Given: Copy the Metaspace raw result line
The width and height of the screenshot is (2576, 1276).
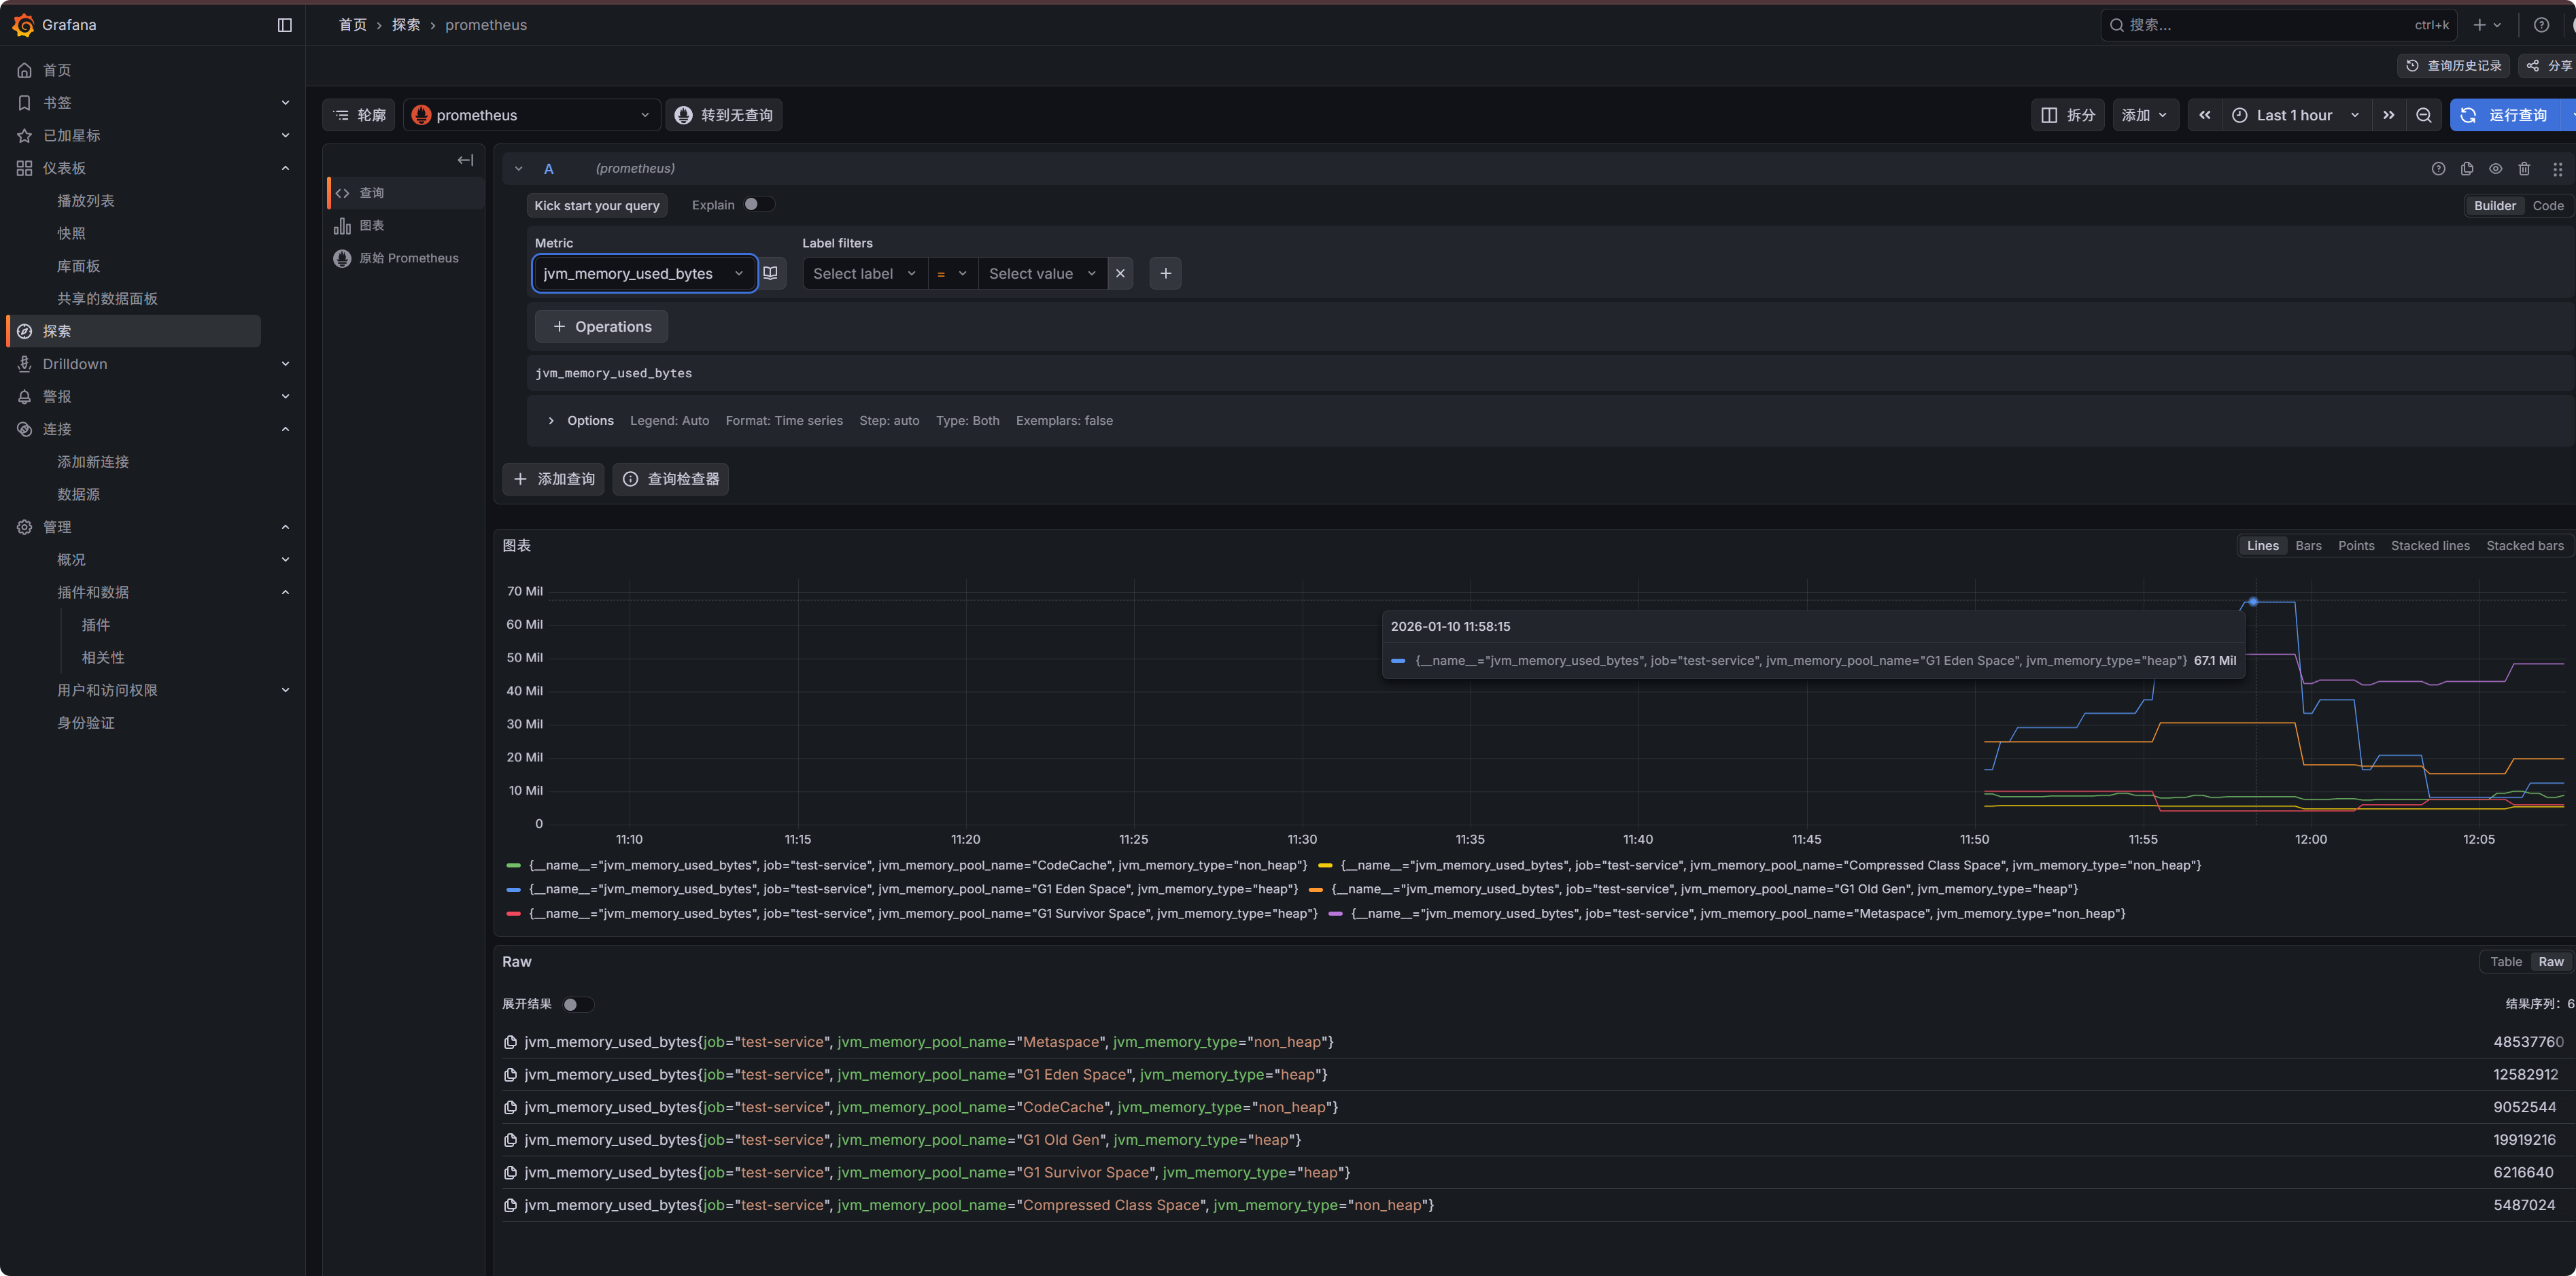Looking at the screenshot, I should [510, 1042].
